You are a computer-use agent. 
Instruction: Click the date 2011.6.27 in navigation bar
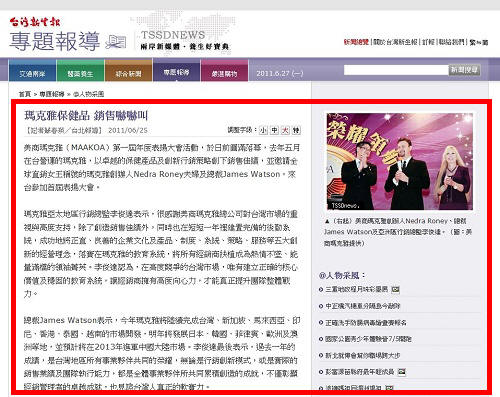(x=279, y=73)
